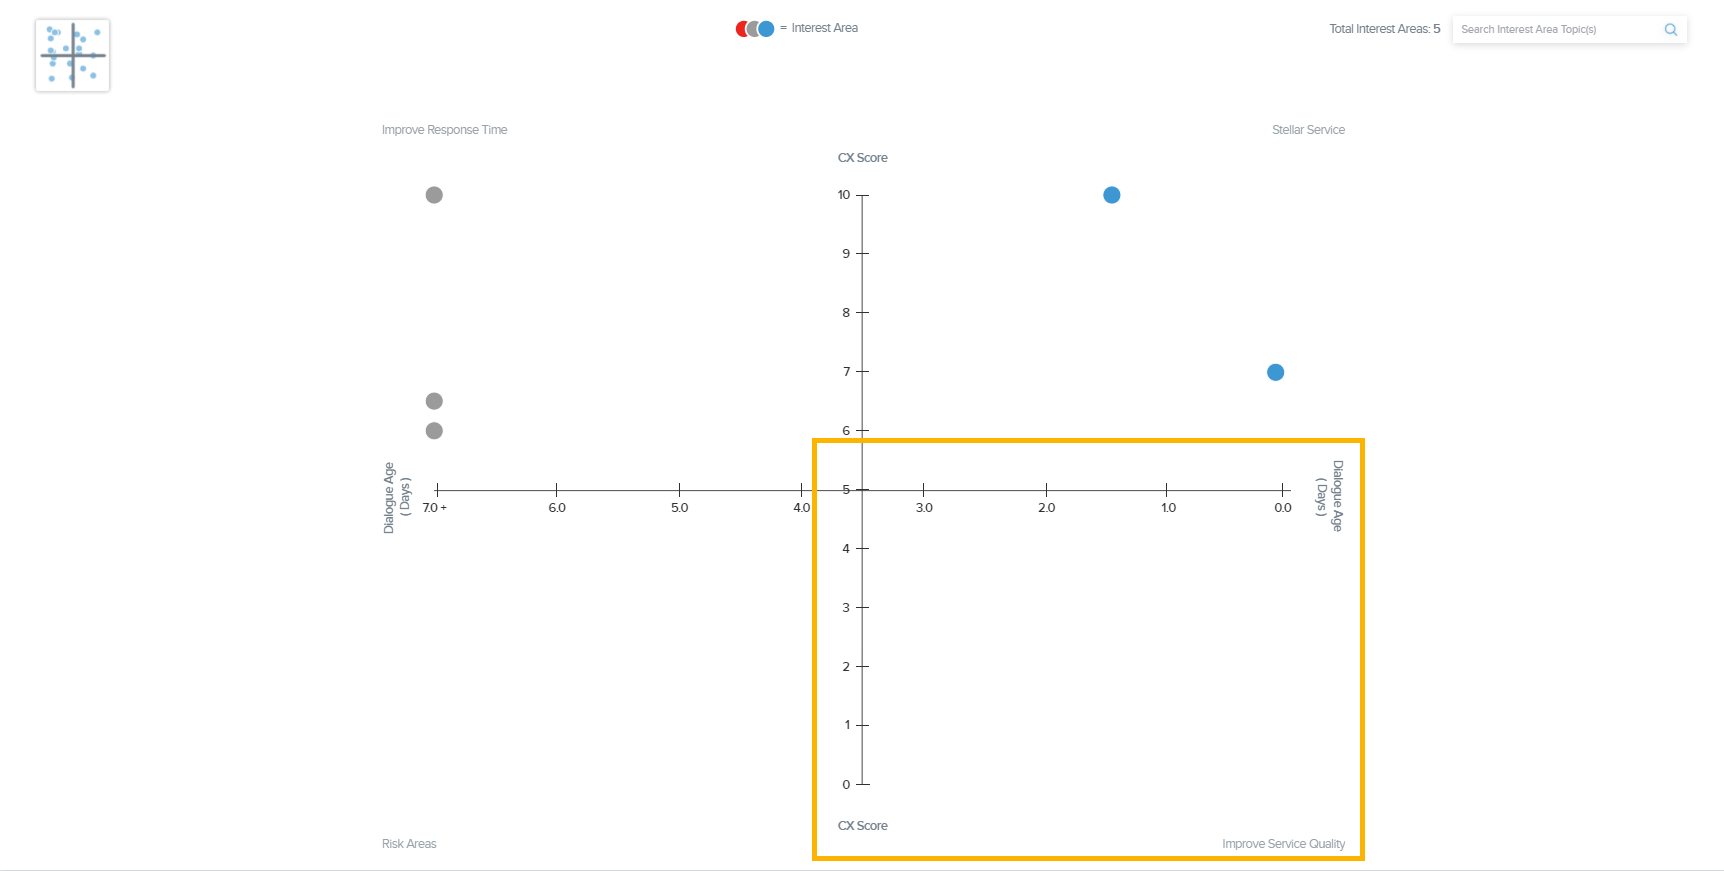
Task: Click the left Dialogue Age (Days) axis label
Action: pyautogui.click(x=396, y=497)
